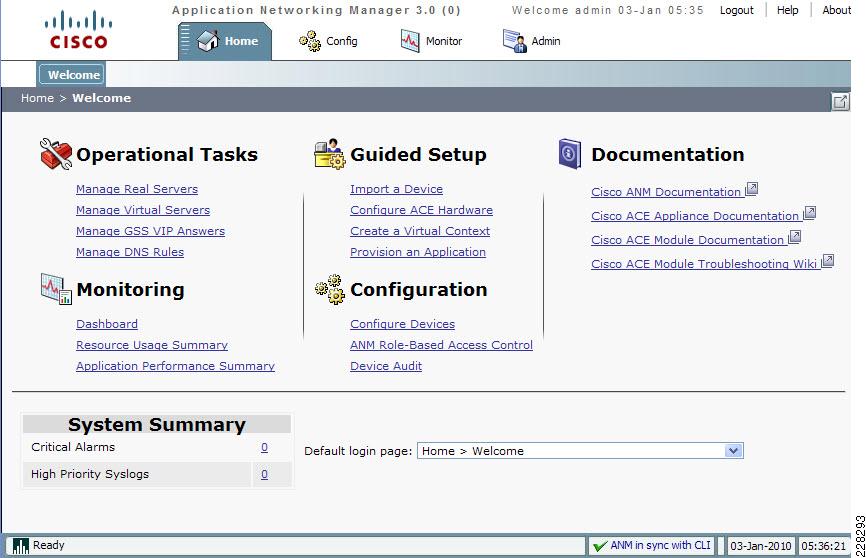Click the High Priority Syslogs count 0
The image size is (866, 558).
tap(265, 474)
